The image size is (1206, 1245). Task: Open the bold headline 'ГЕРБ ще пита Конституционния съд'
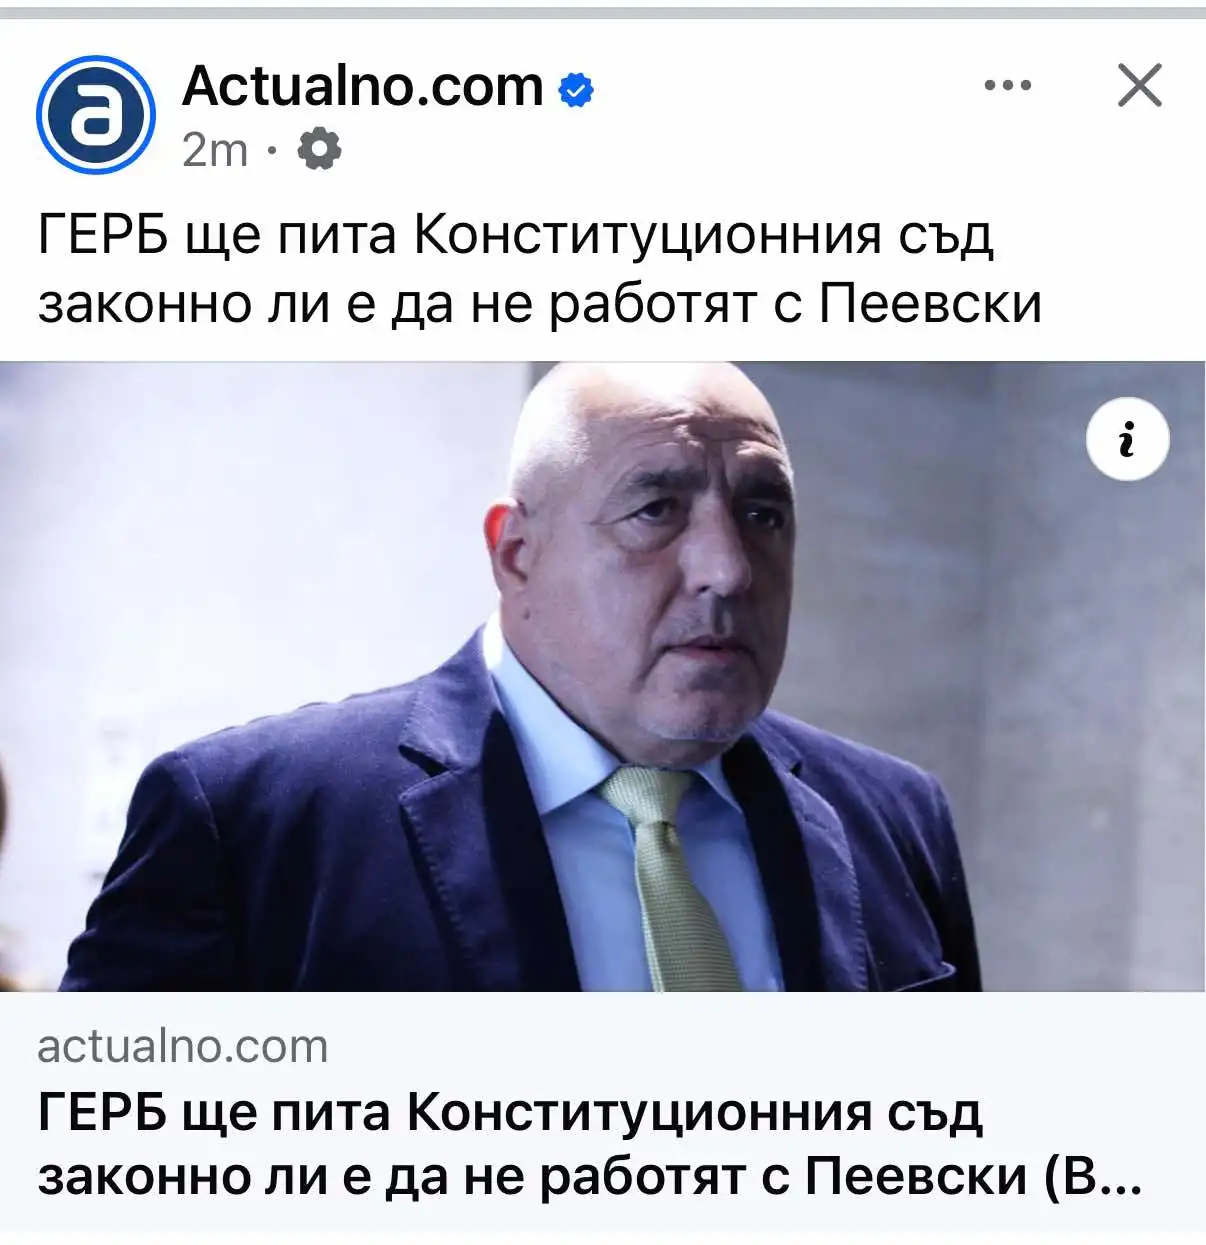point(510,1112)
